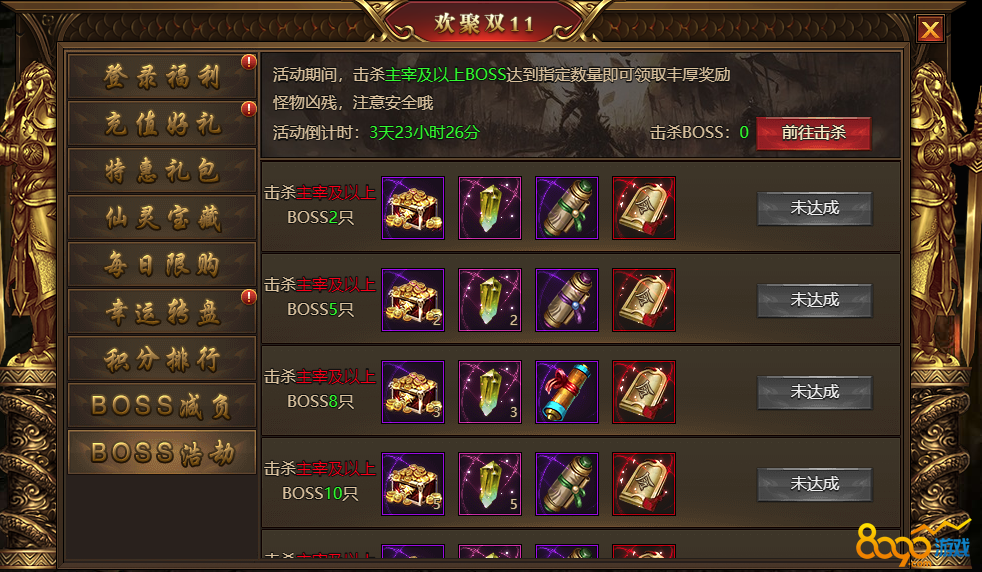
Task: Switch to 充值好礼 tab
Action: pos(162,123)
